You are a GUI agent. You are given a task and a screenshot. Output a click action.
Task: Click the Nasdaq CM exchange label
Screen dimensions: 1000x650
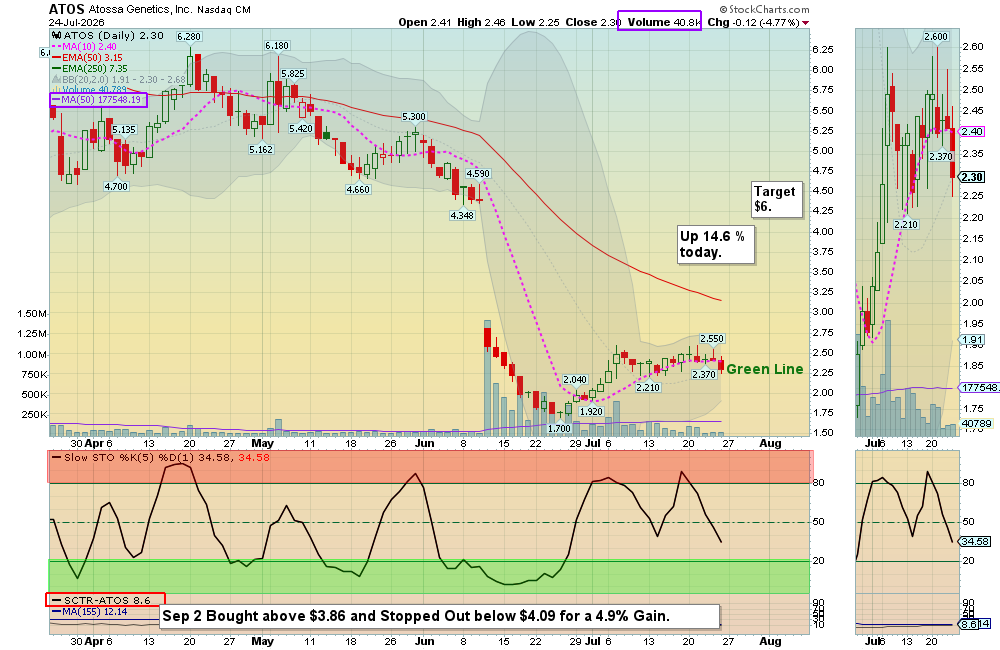224,10
